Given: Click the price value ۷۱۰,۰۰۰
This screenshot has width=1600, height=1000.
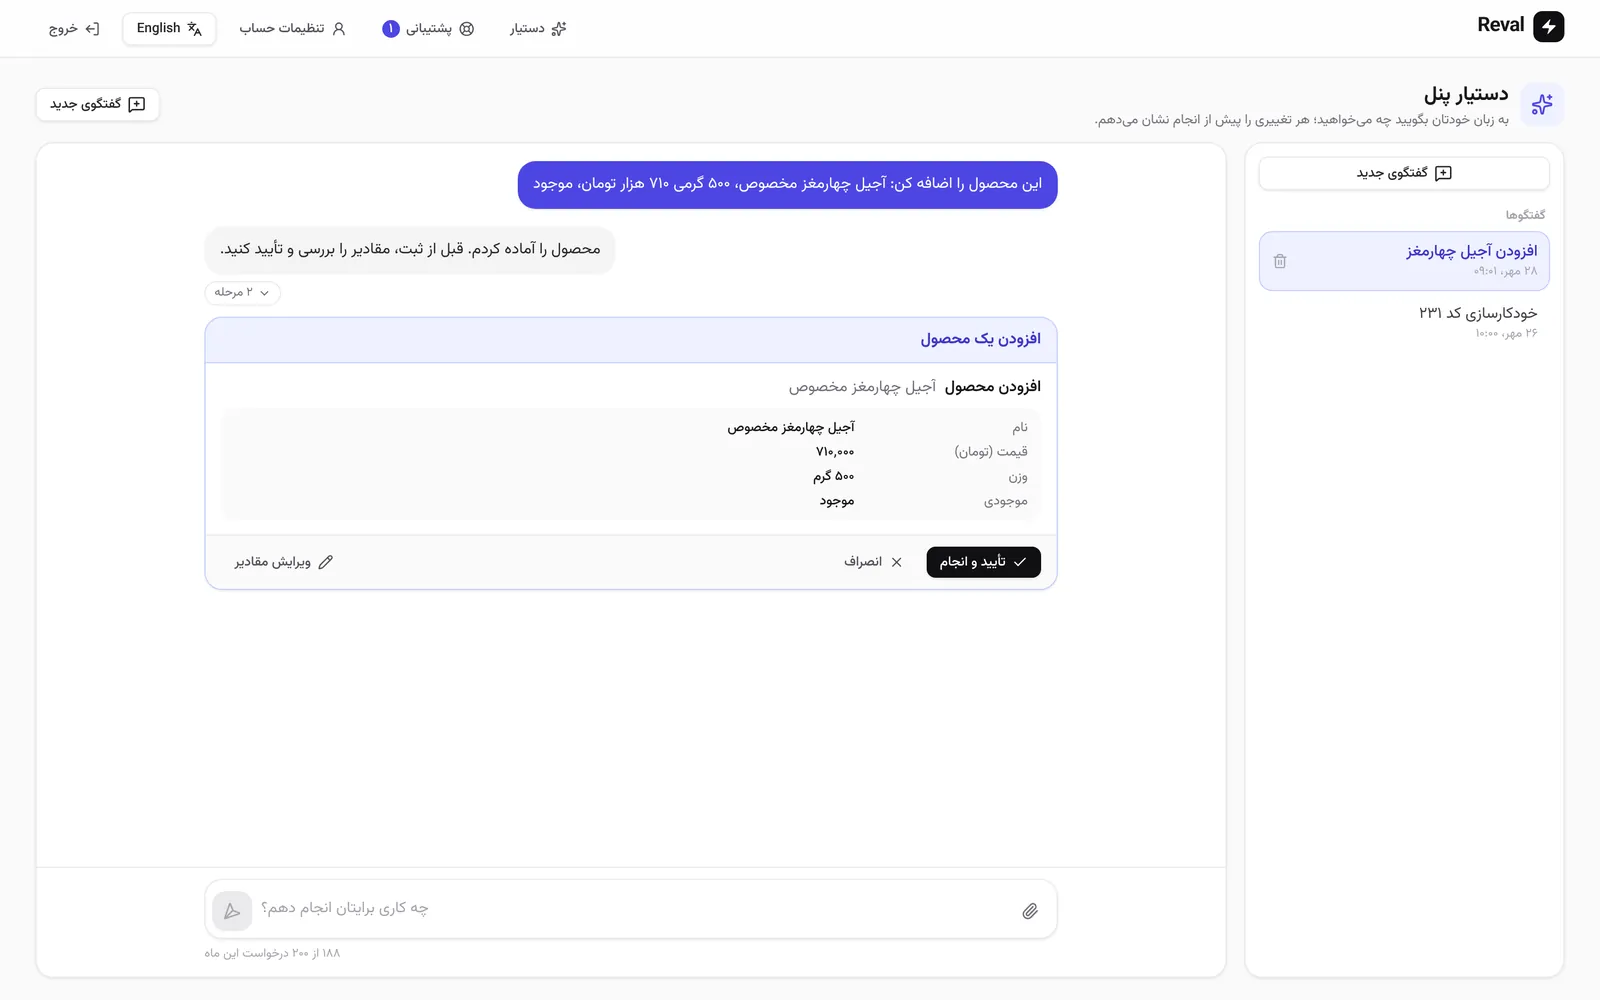Looking at the screenshot, I should tap(835, 452).
